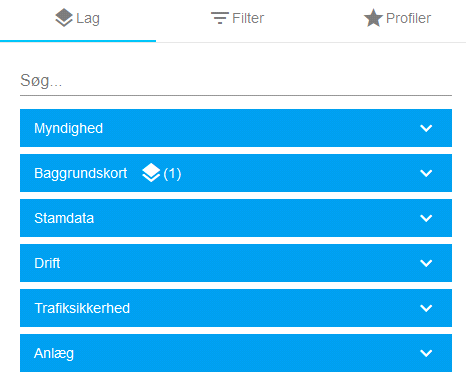Click active layers icon on Baggrundskort row
The width and height of the screenshot is (466, 392).
coord(151,173)
